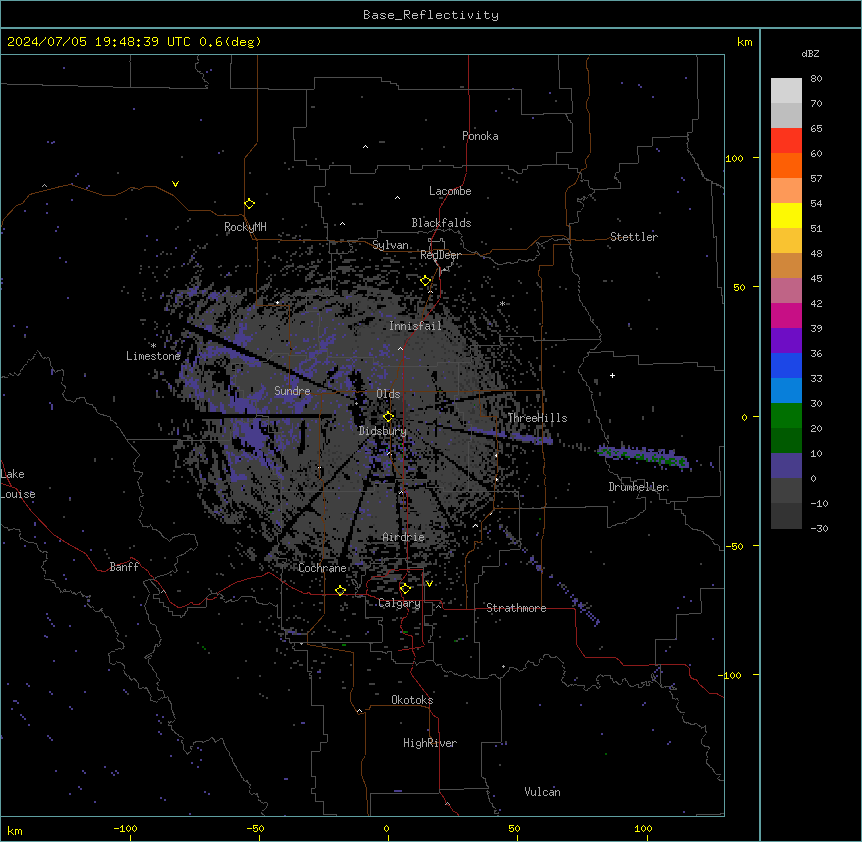This screenshot has width=862, height=842.
Task: Click the Ponoka city label
Action: (480, 136)
